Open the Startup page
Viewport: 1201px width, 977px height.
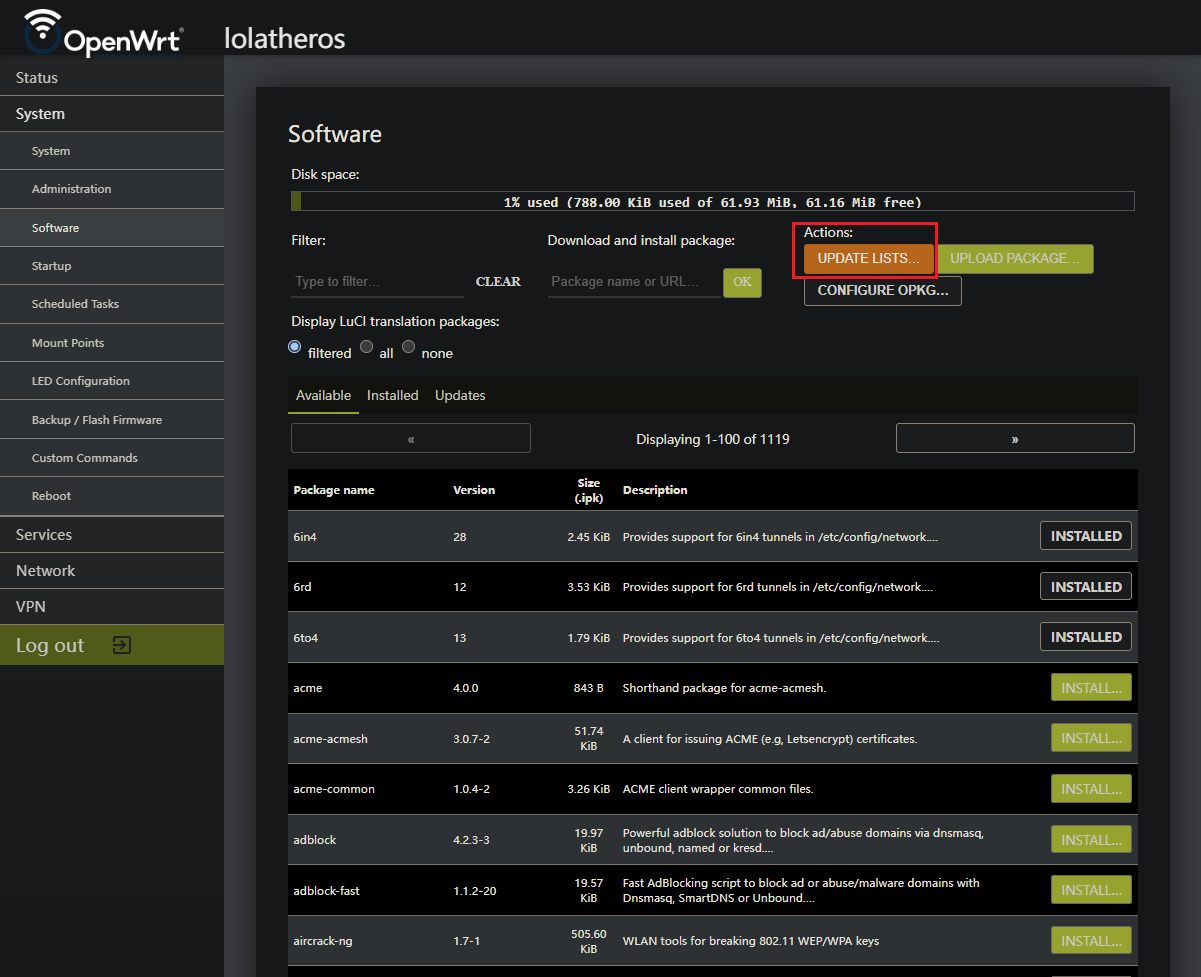pos(112,266)
